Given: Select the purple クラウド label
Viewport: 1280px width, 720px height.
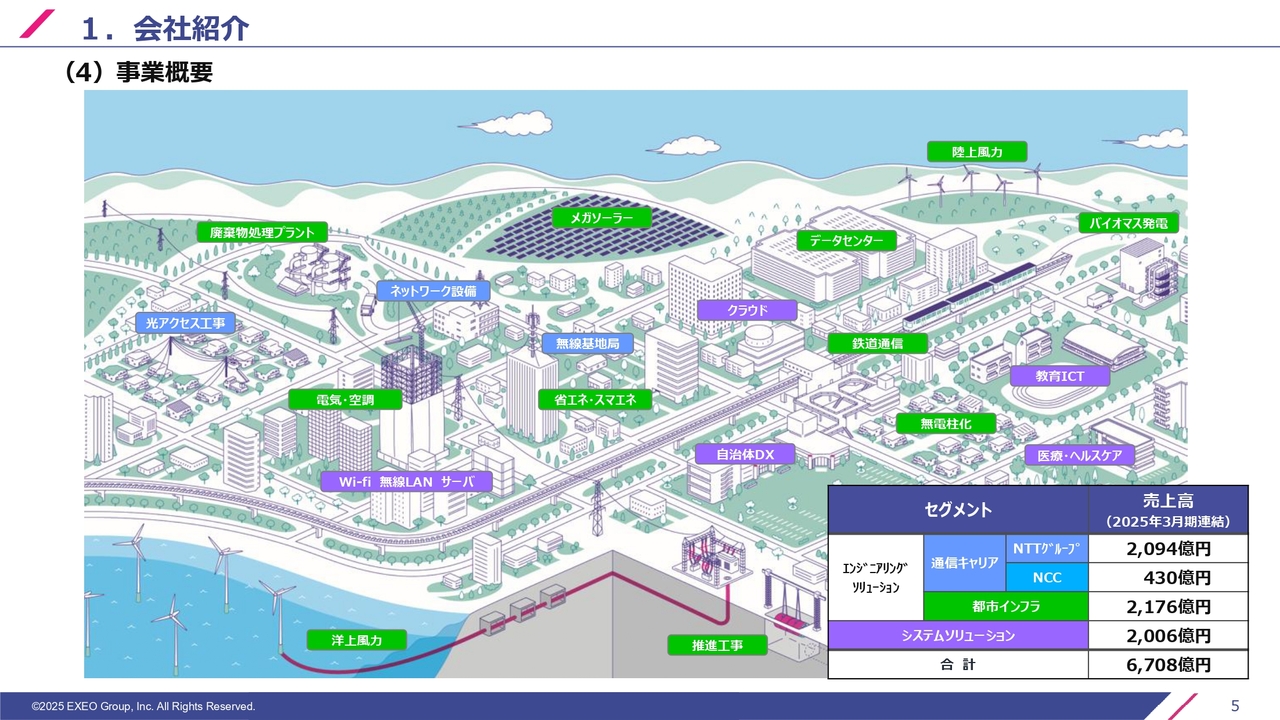Looking at the screenshot, I should pyautogui.click(x=747, y=311).
